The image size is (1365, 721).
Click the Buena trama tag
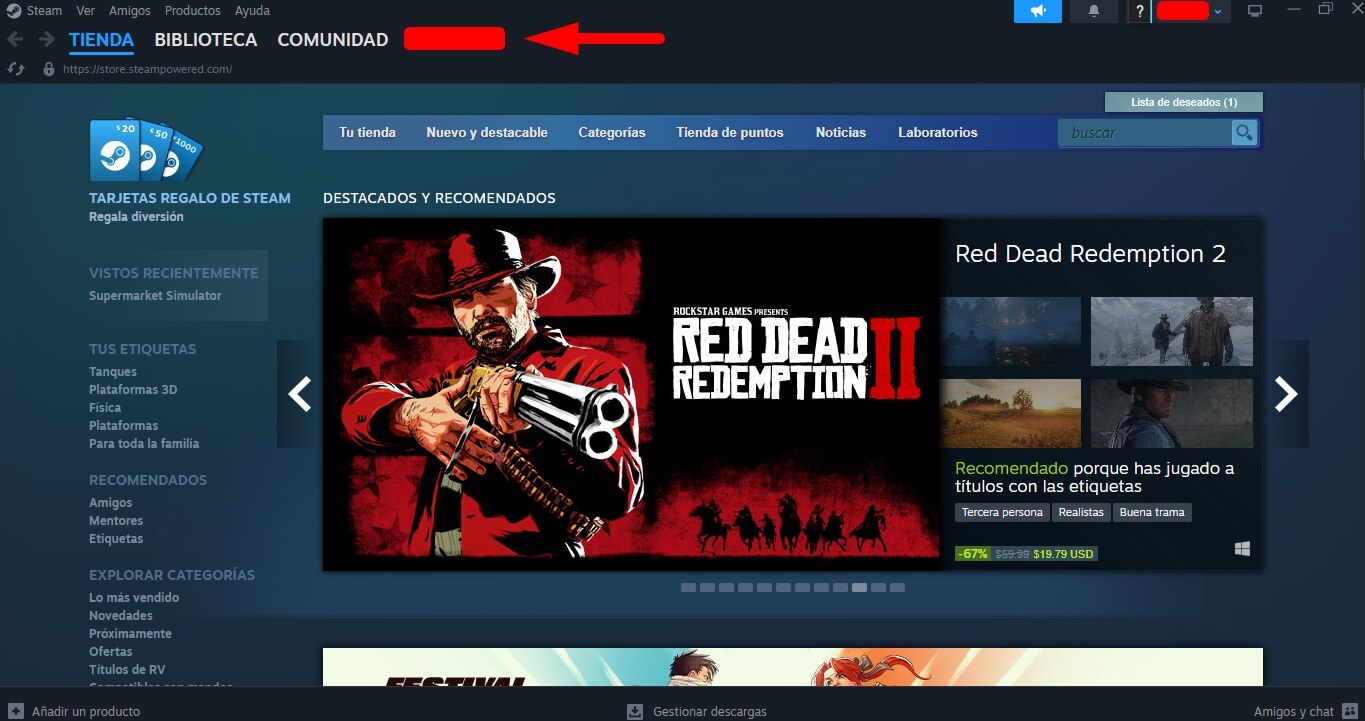pos(1152,512)
